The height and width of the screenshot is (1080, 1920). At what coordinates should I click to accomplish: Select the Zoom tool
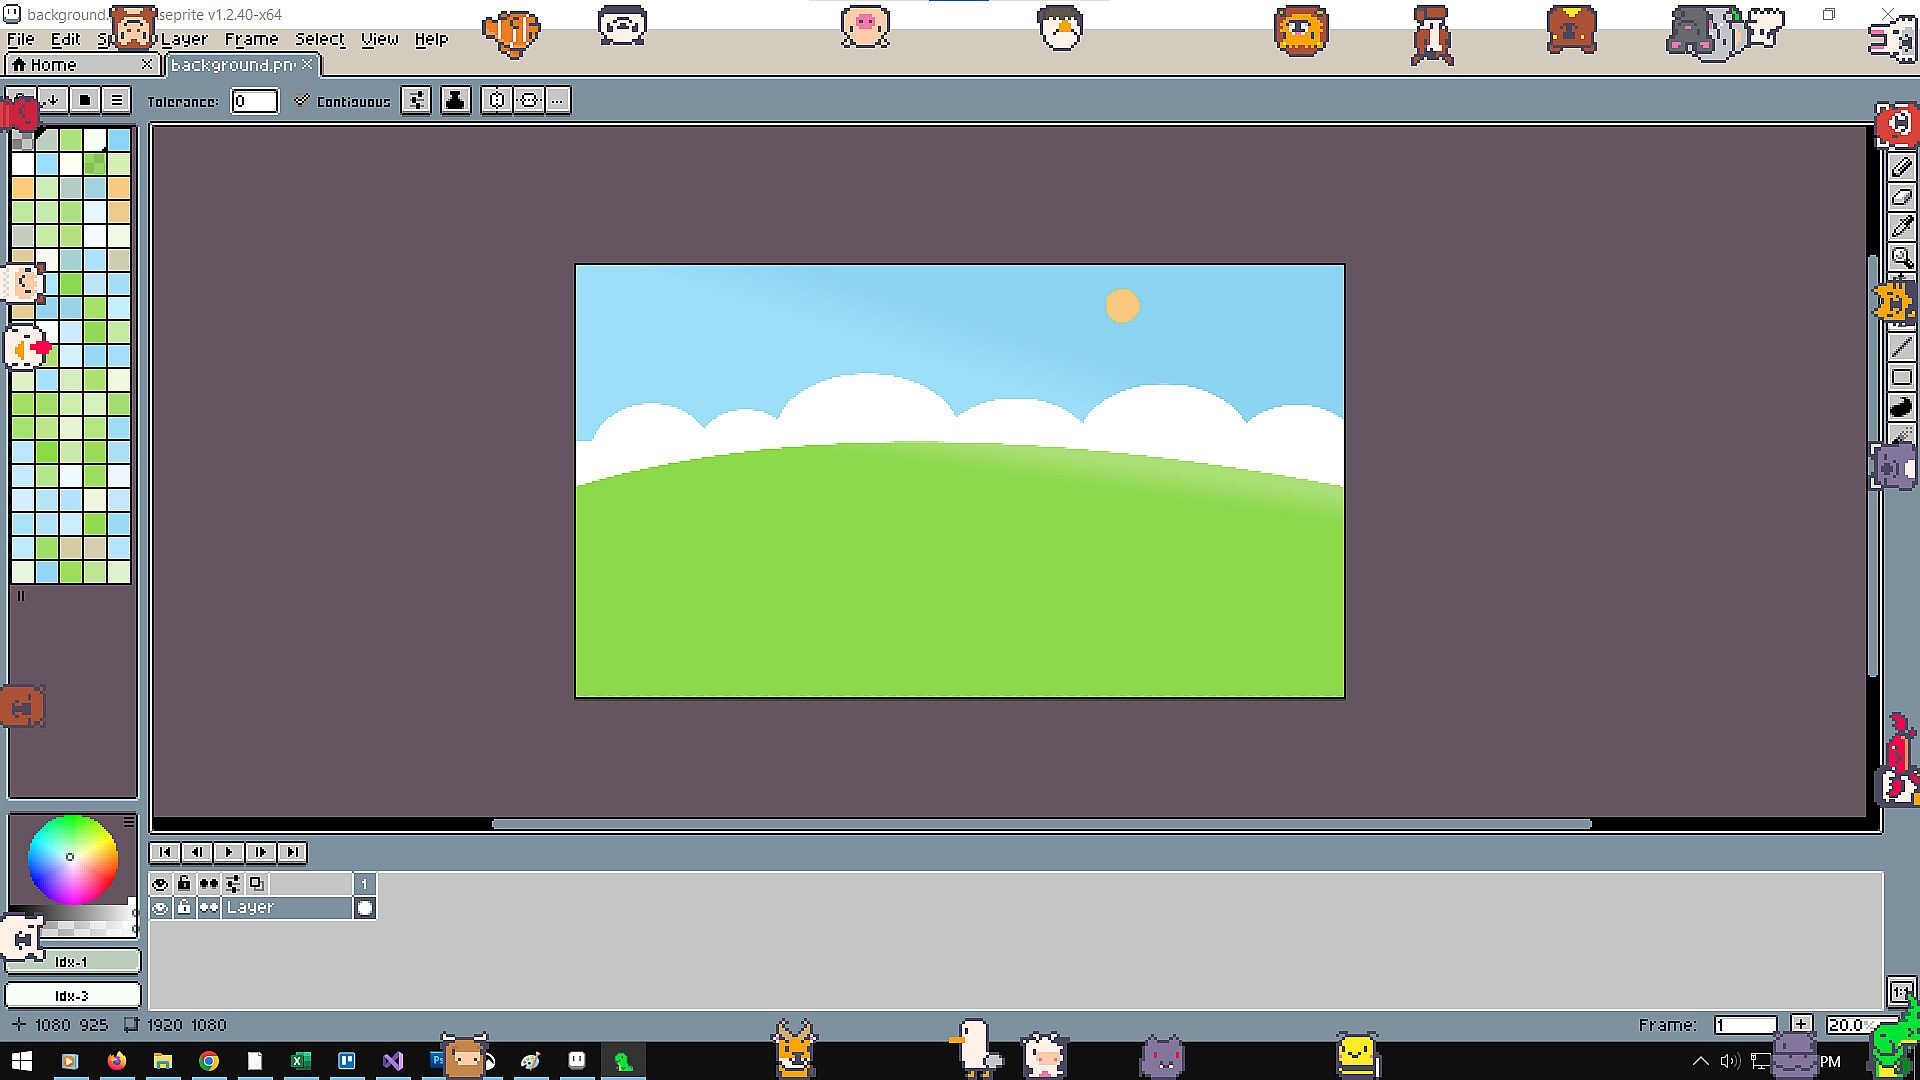pyautogui.click(x=1901, y=258)
